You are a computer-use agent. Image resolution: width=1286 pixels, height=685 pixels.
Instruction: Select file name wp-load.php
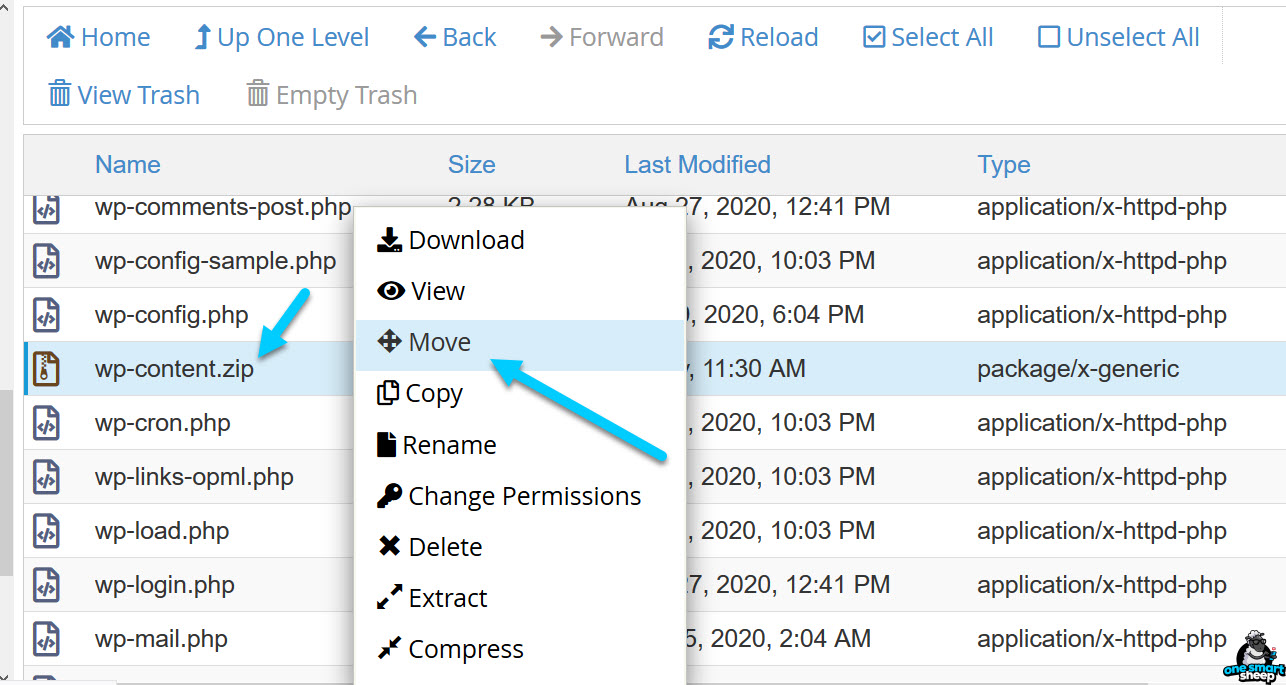pyautogui.click(x=162, y=531)
